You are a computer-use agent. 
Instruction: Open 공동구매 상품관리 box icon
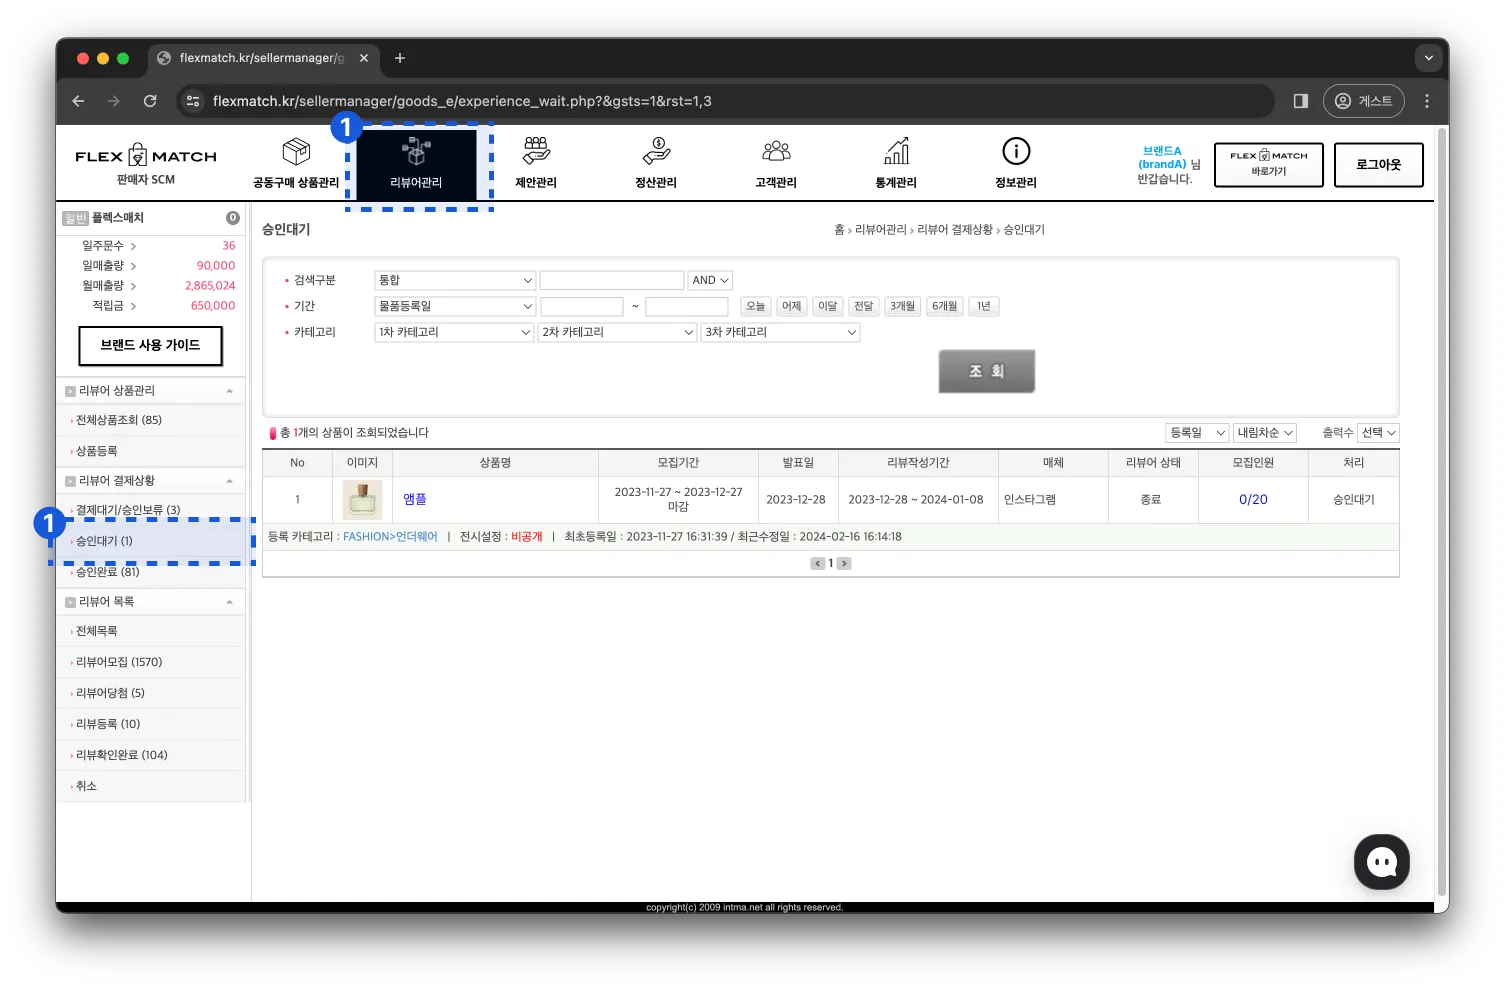(x=296, y=152)
